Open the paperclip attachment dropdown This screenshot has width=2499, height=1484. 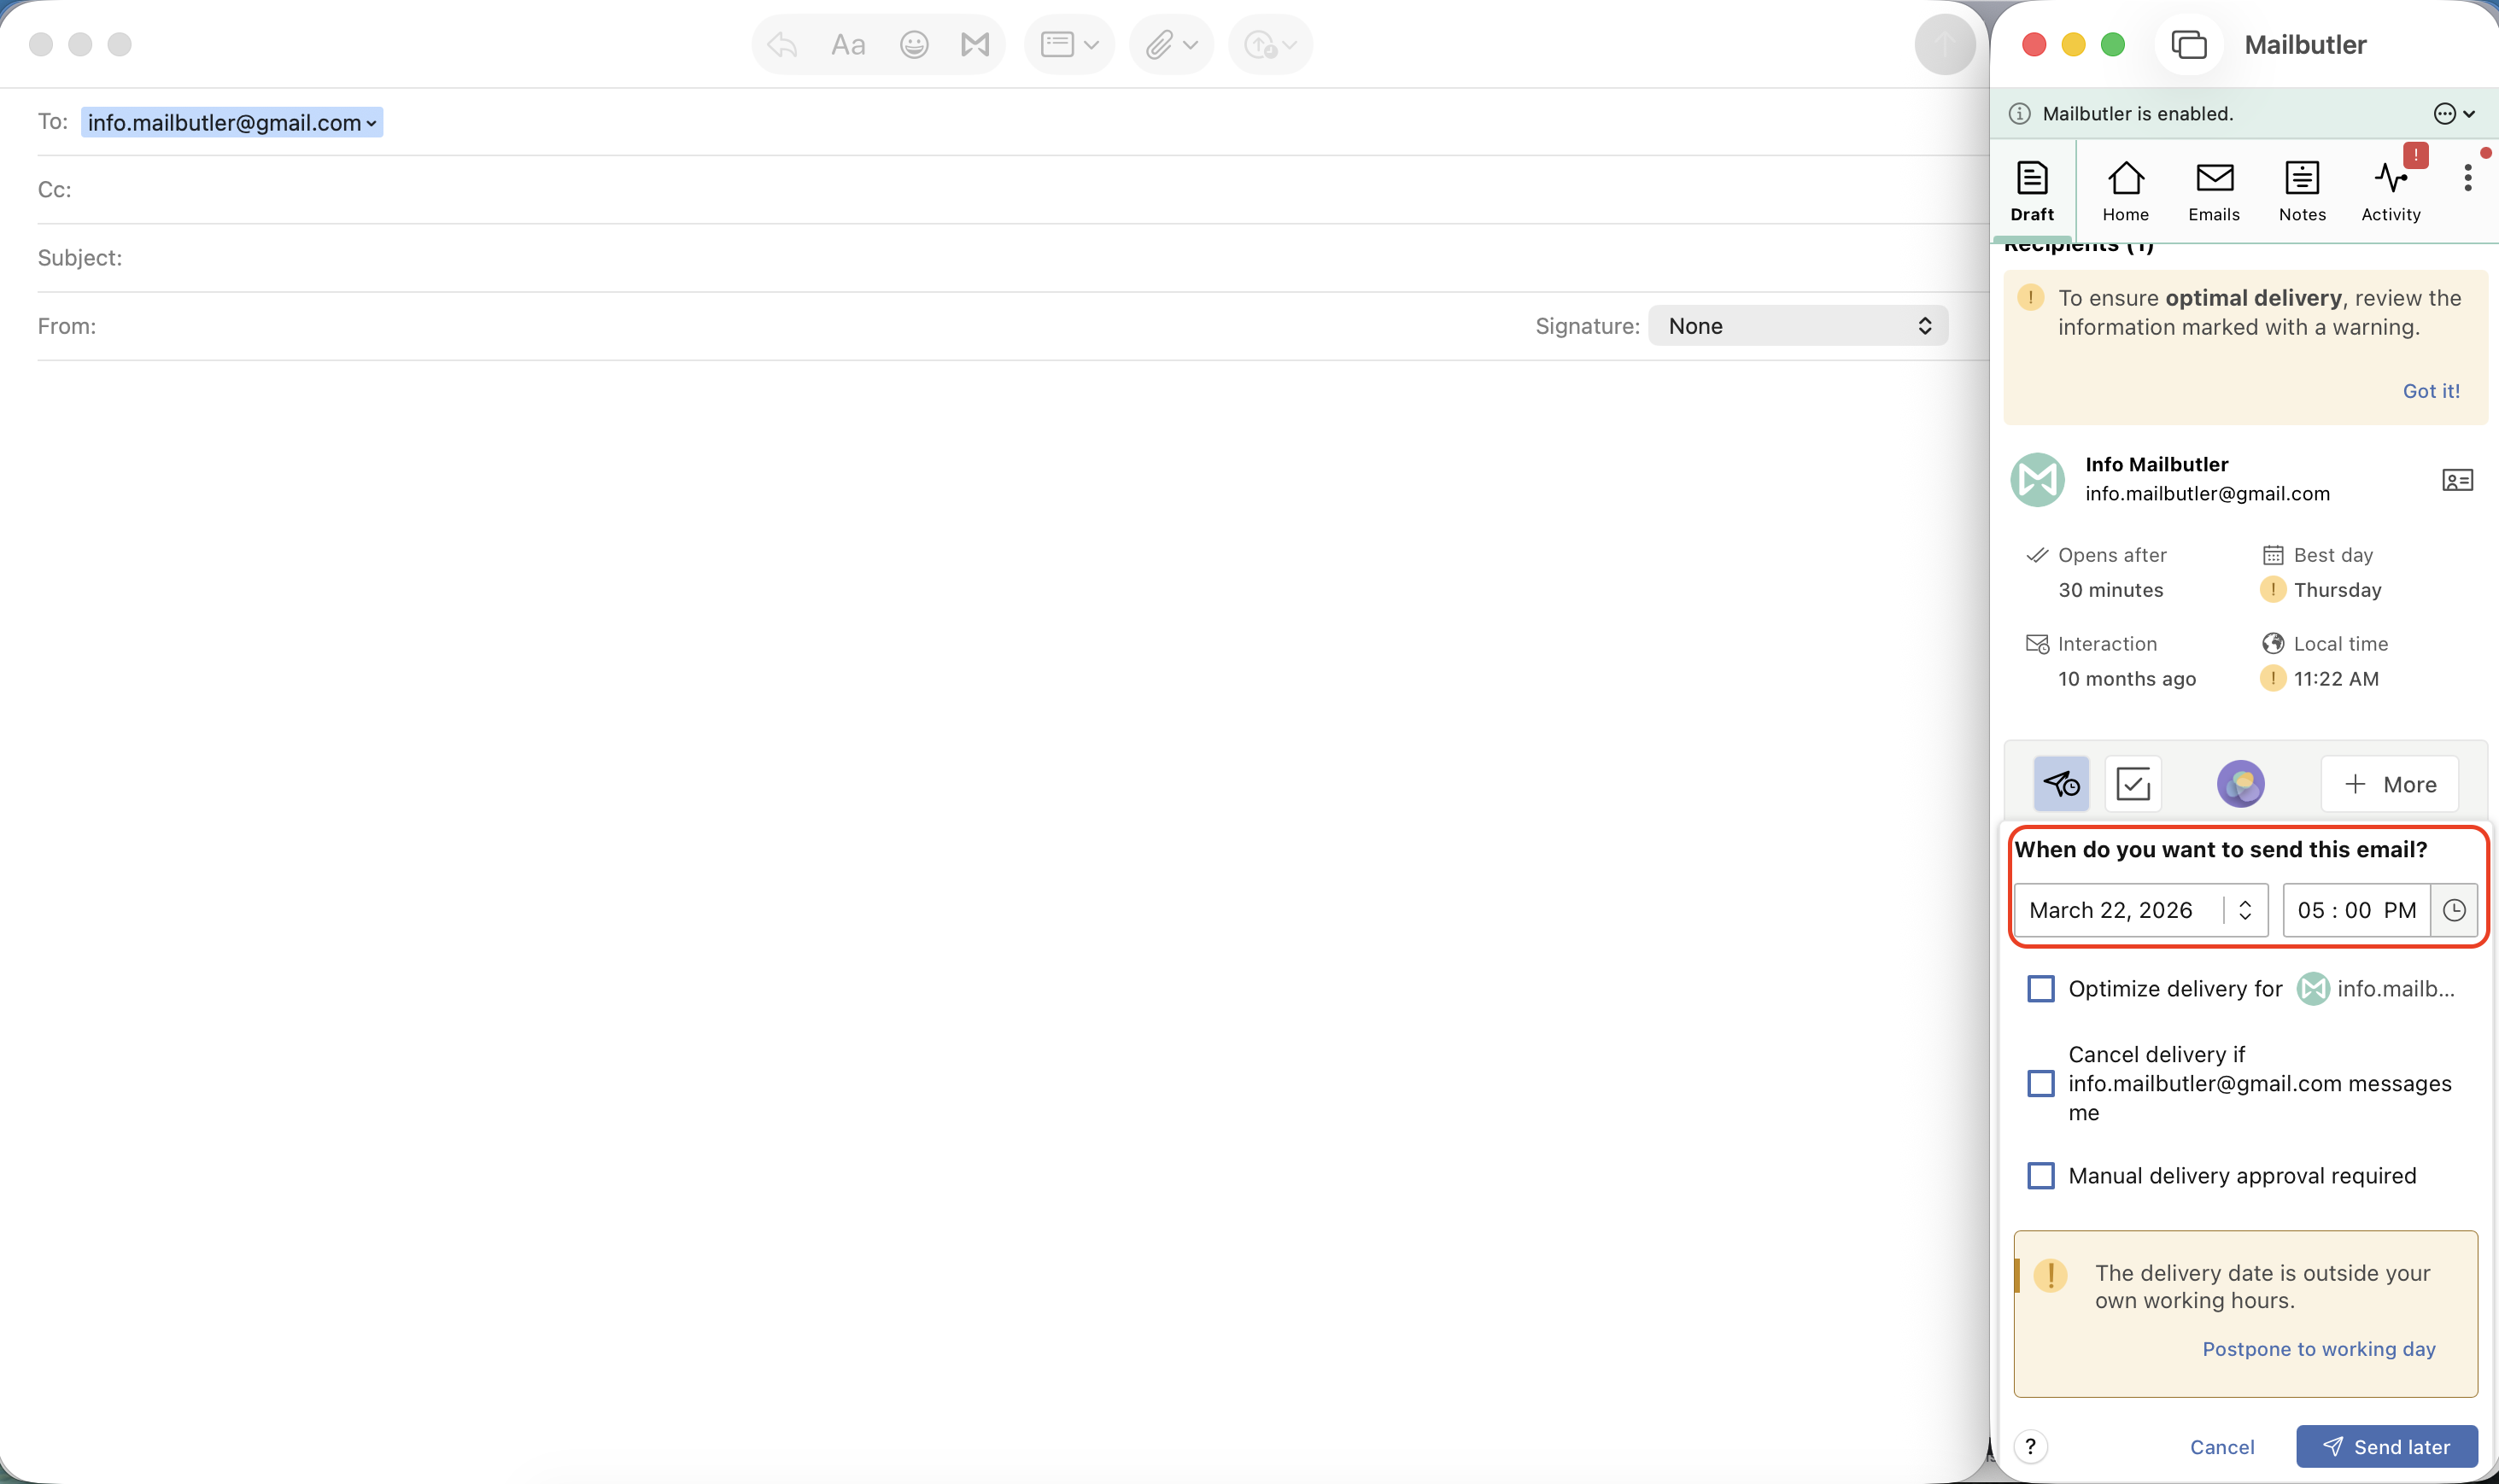1171,44
